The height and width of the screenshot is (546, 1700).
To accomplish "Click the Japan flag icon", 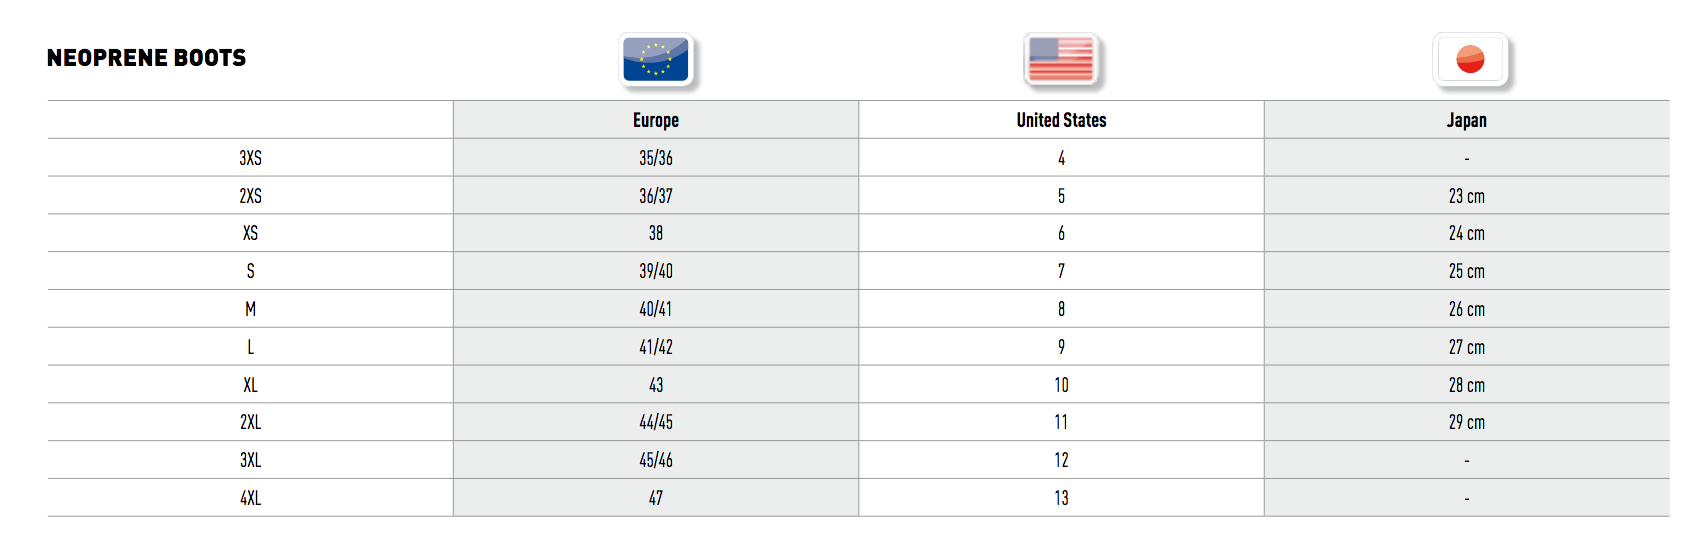I will click(x=1469, y=60).
